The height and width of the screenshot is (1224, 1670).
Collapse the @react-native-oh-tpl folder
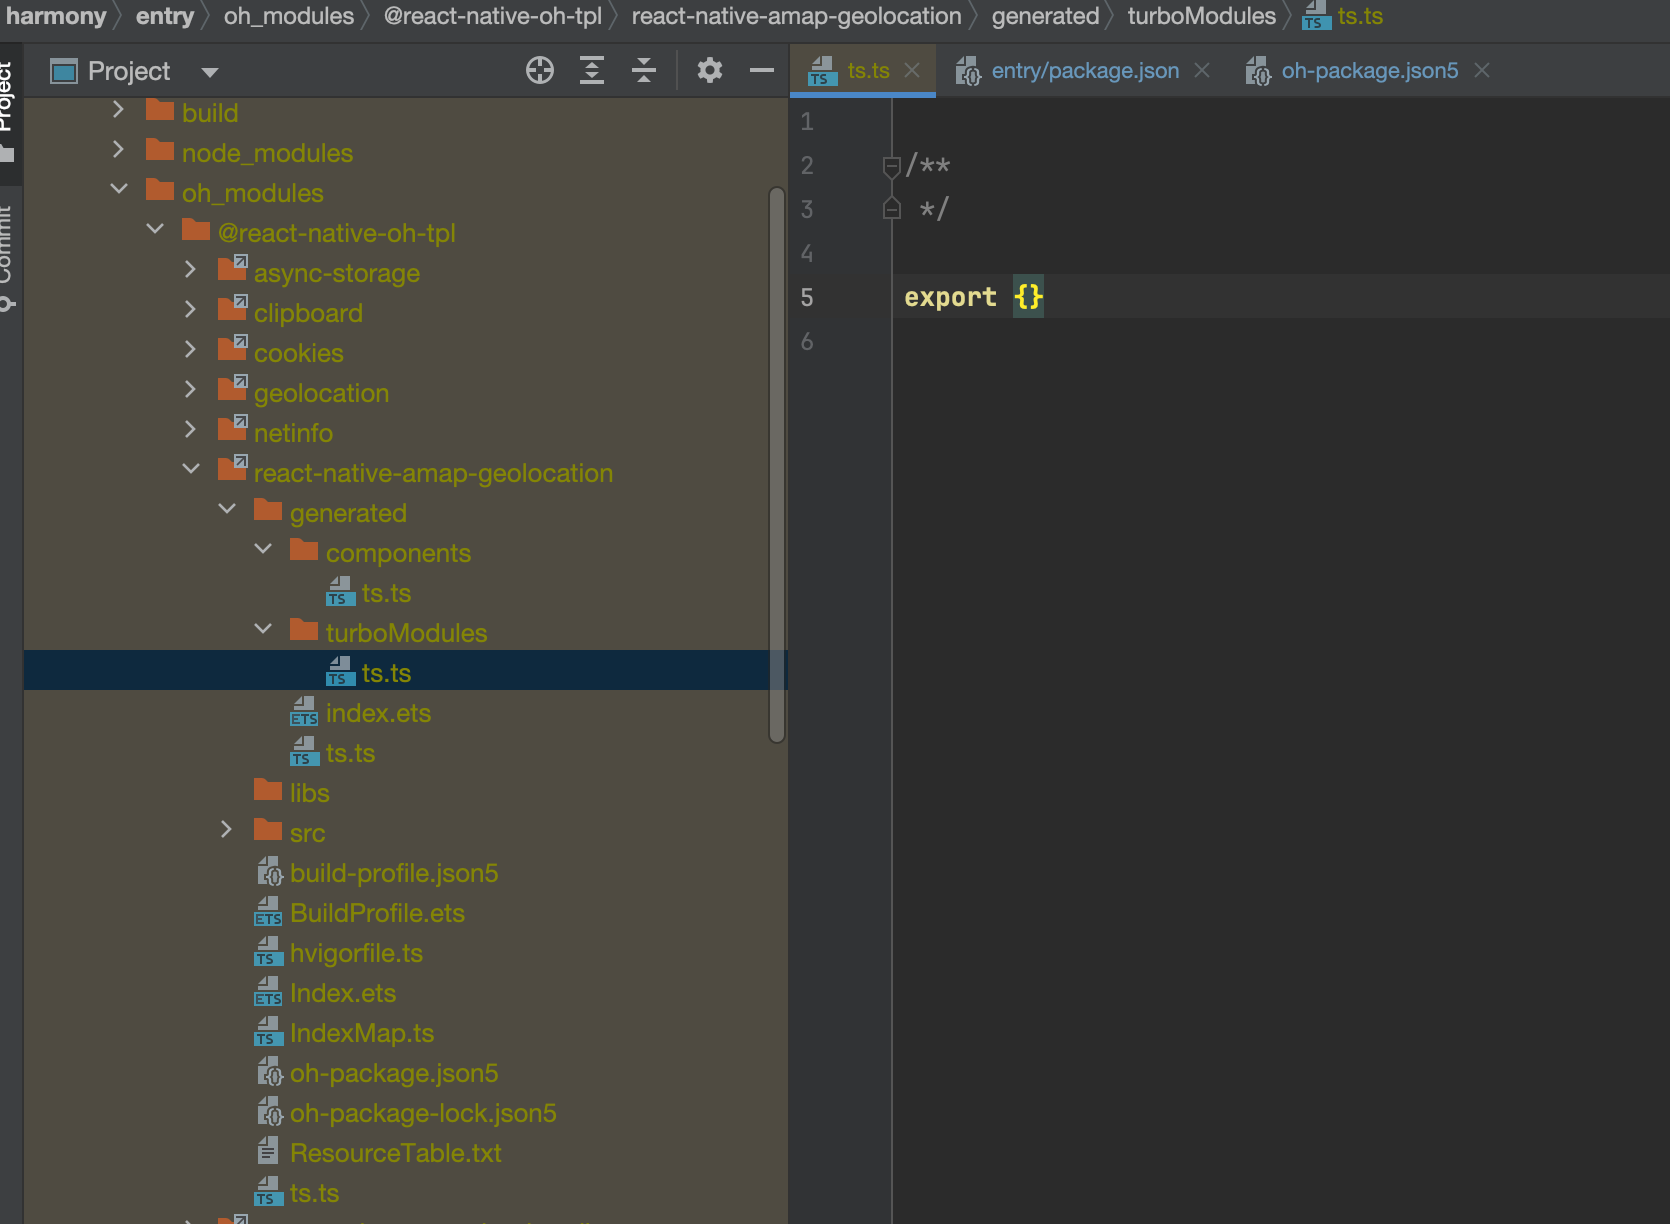(155, 228)
